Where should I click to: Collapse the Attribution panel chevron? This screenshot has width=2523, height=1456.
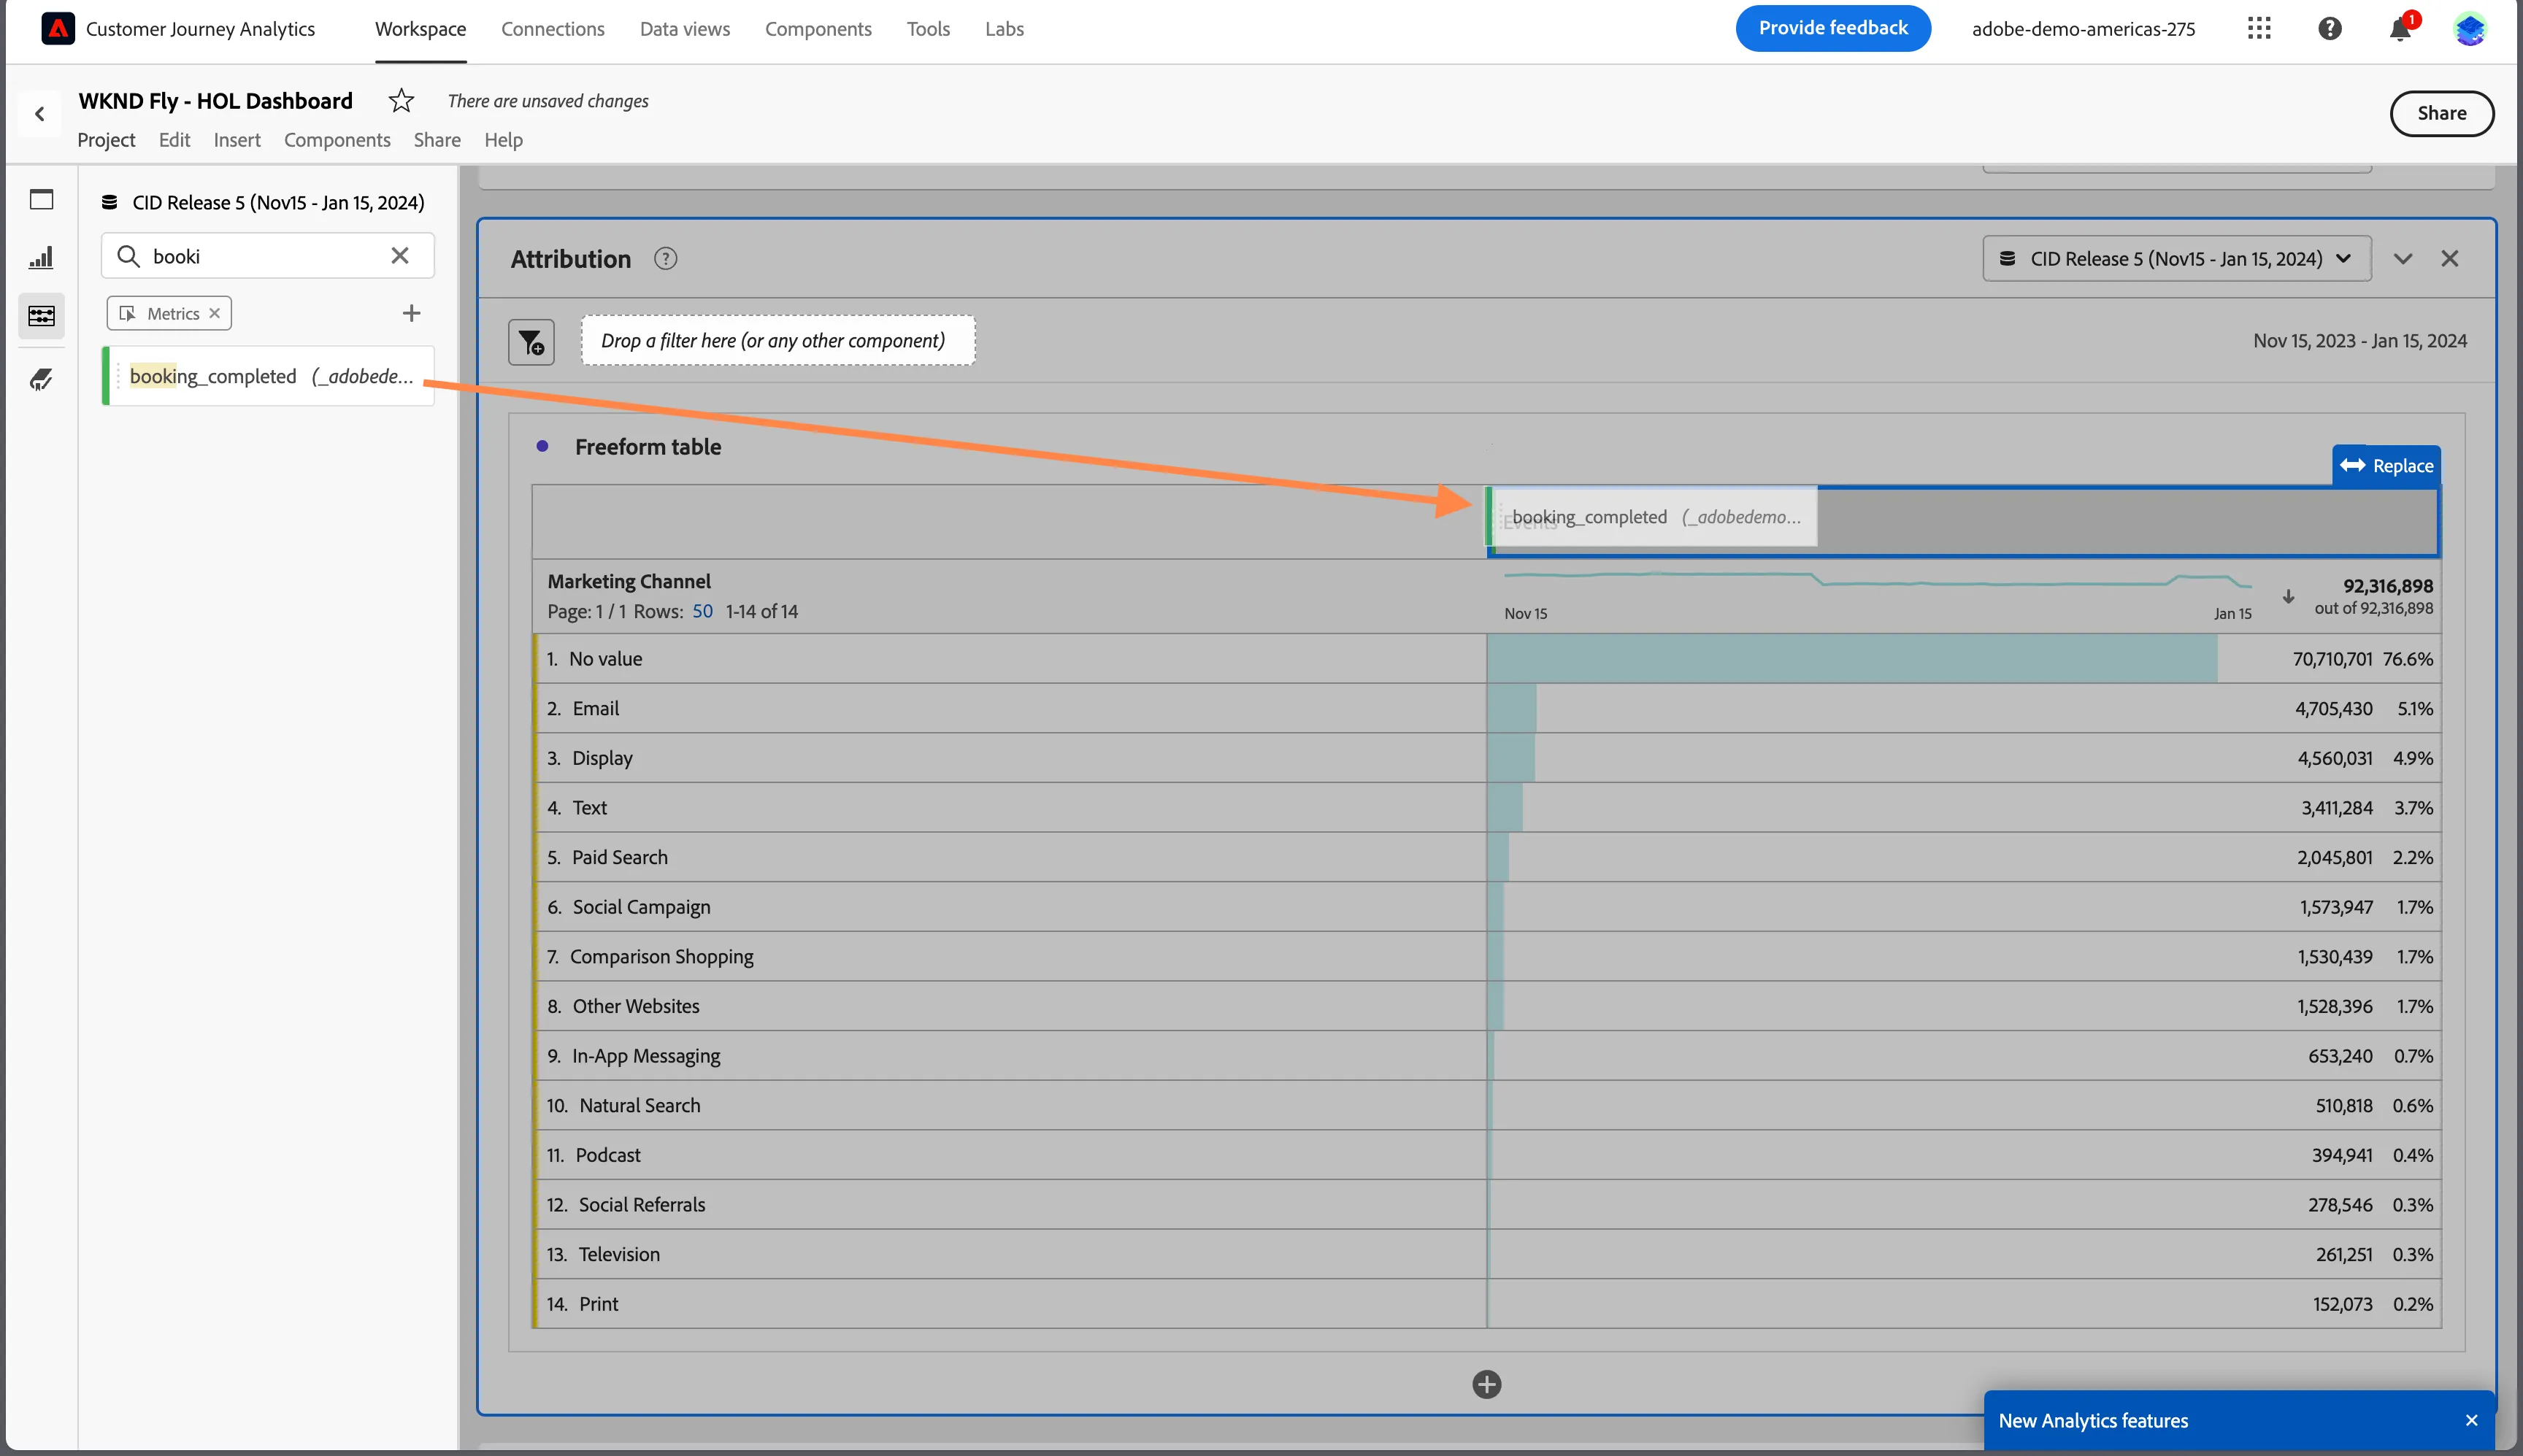2403,259
